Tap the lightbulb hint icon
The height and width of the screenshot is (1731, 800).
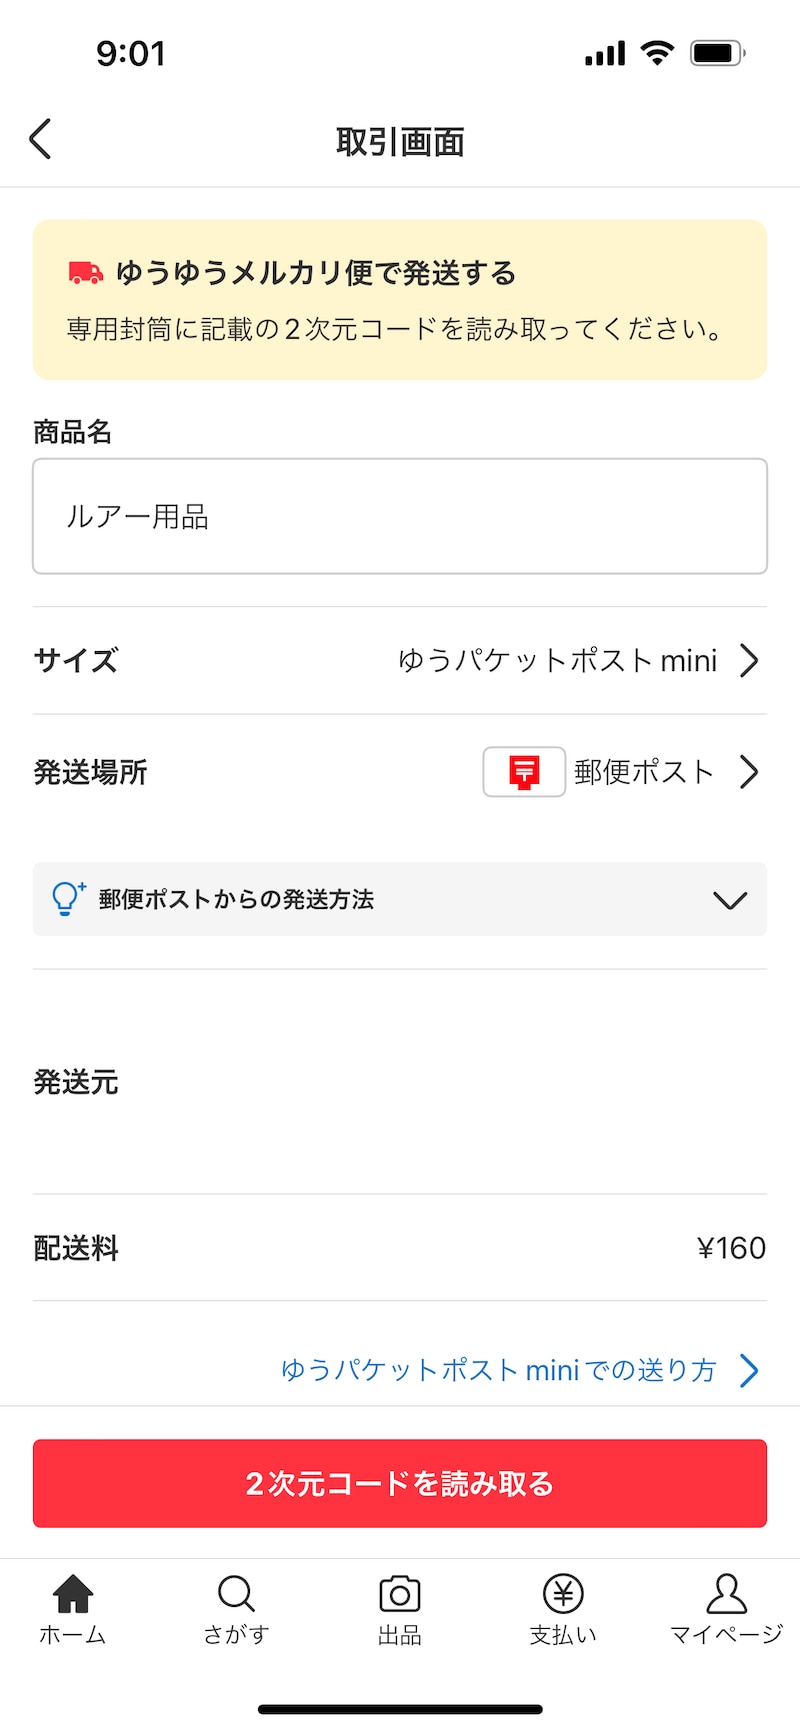[x=68, y=899]
